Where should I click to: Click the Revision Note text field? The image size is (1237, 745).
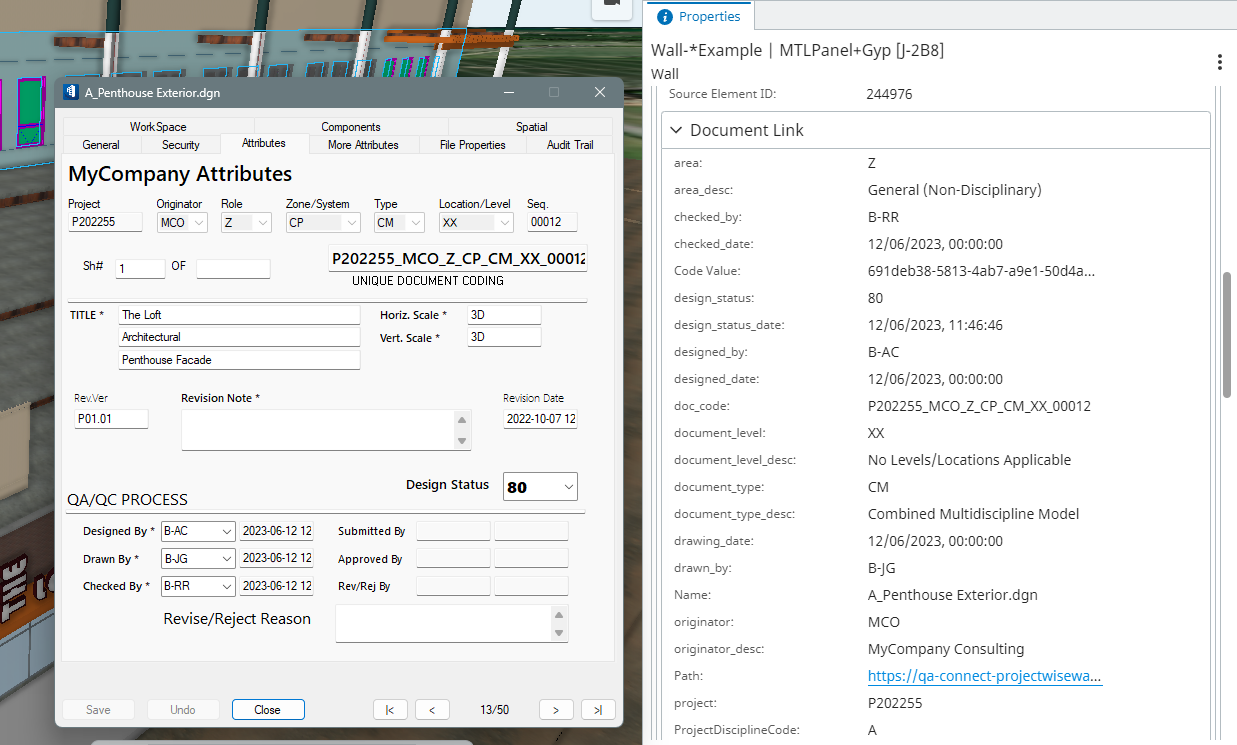coord(317,429)
